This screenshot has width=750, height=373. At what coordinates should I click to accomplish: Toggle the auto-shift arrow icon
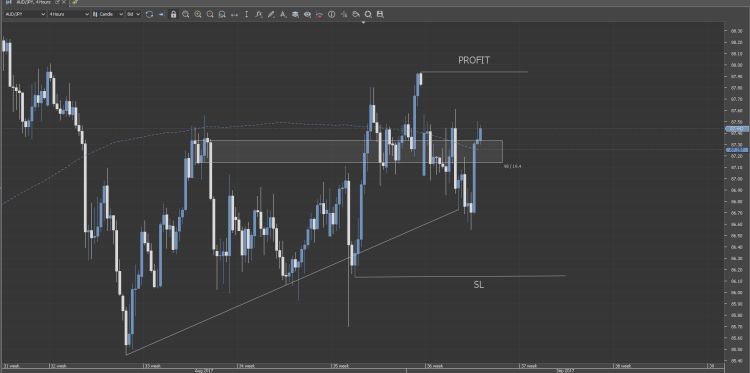[x=161, y=14]
